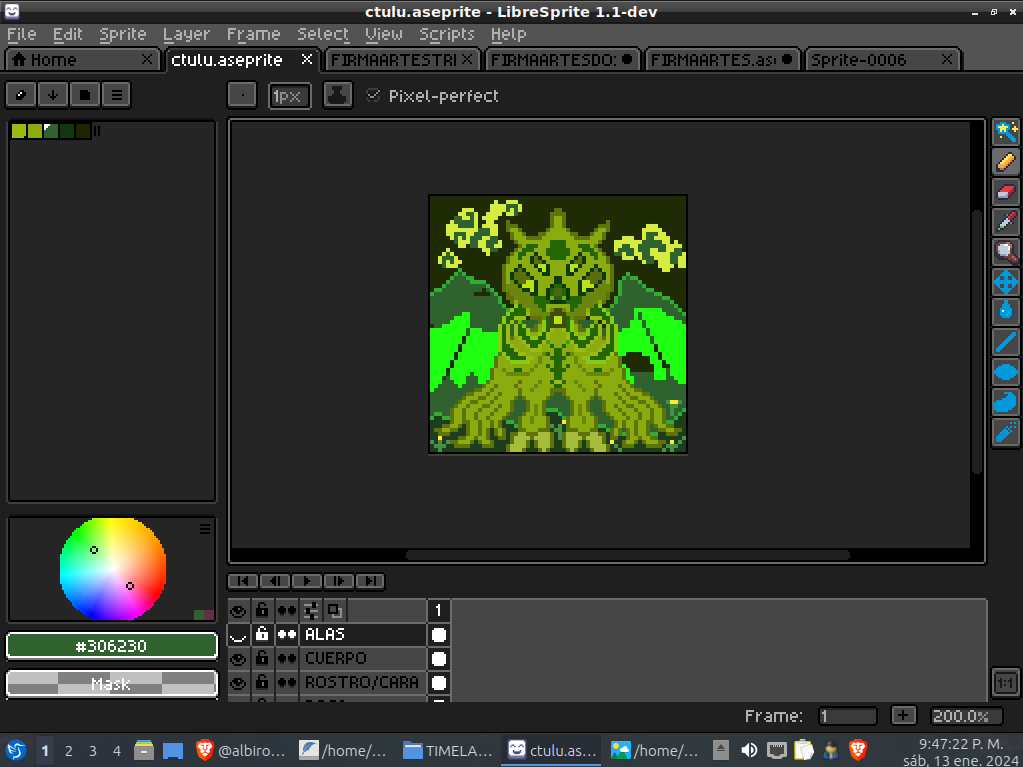Open the Scripts menu
This screenshot has height=767, width=1023.
(446, 34)
